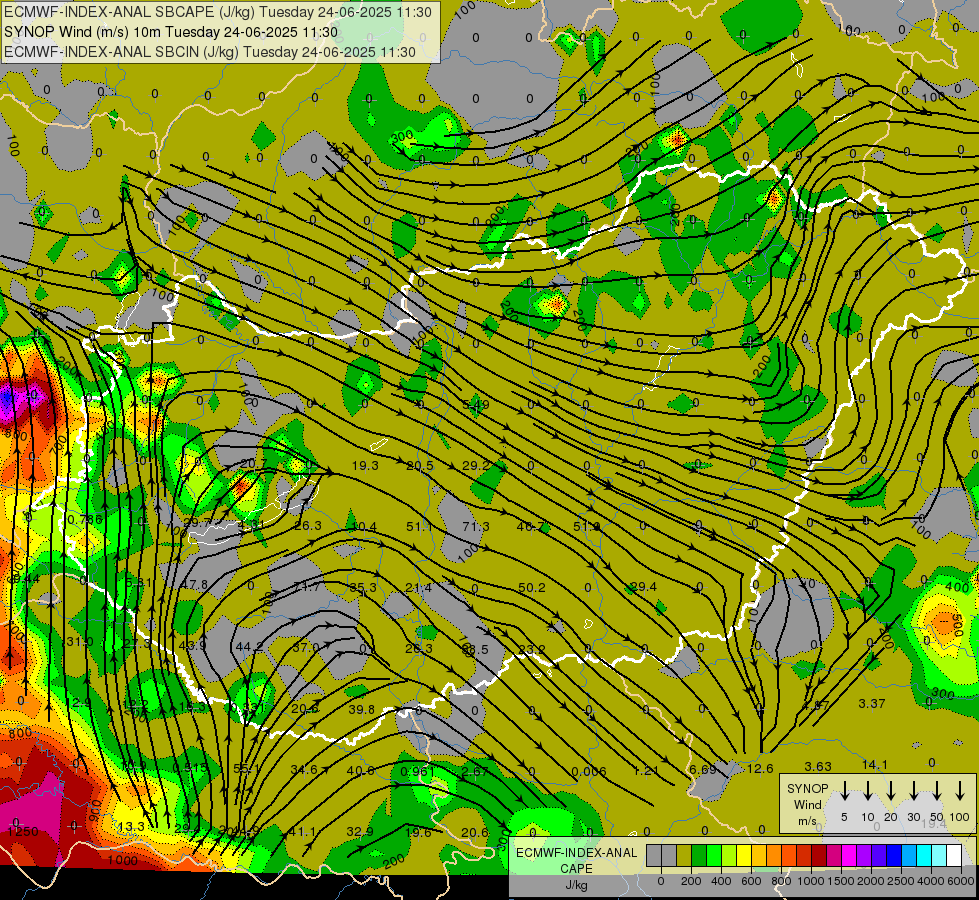Click the 30 m/s wind arrow in SYNOP legend
The image size is (979, 900).
[x=913, y=790]
